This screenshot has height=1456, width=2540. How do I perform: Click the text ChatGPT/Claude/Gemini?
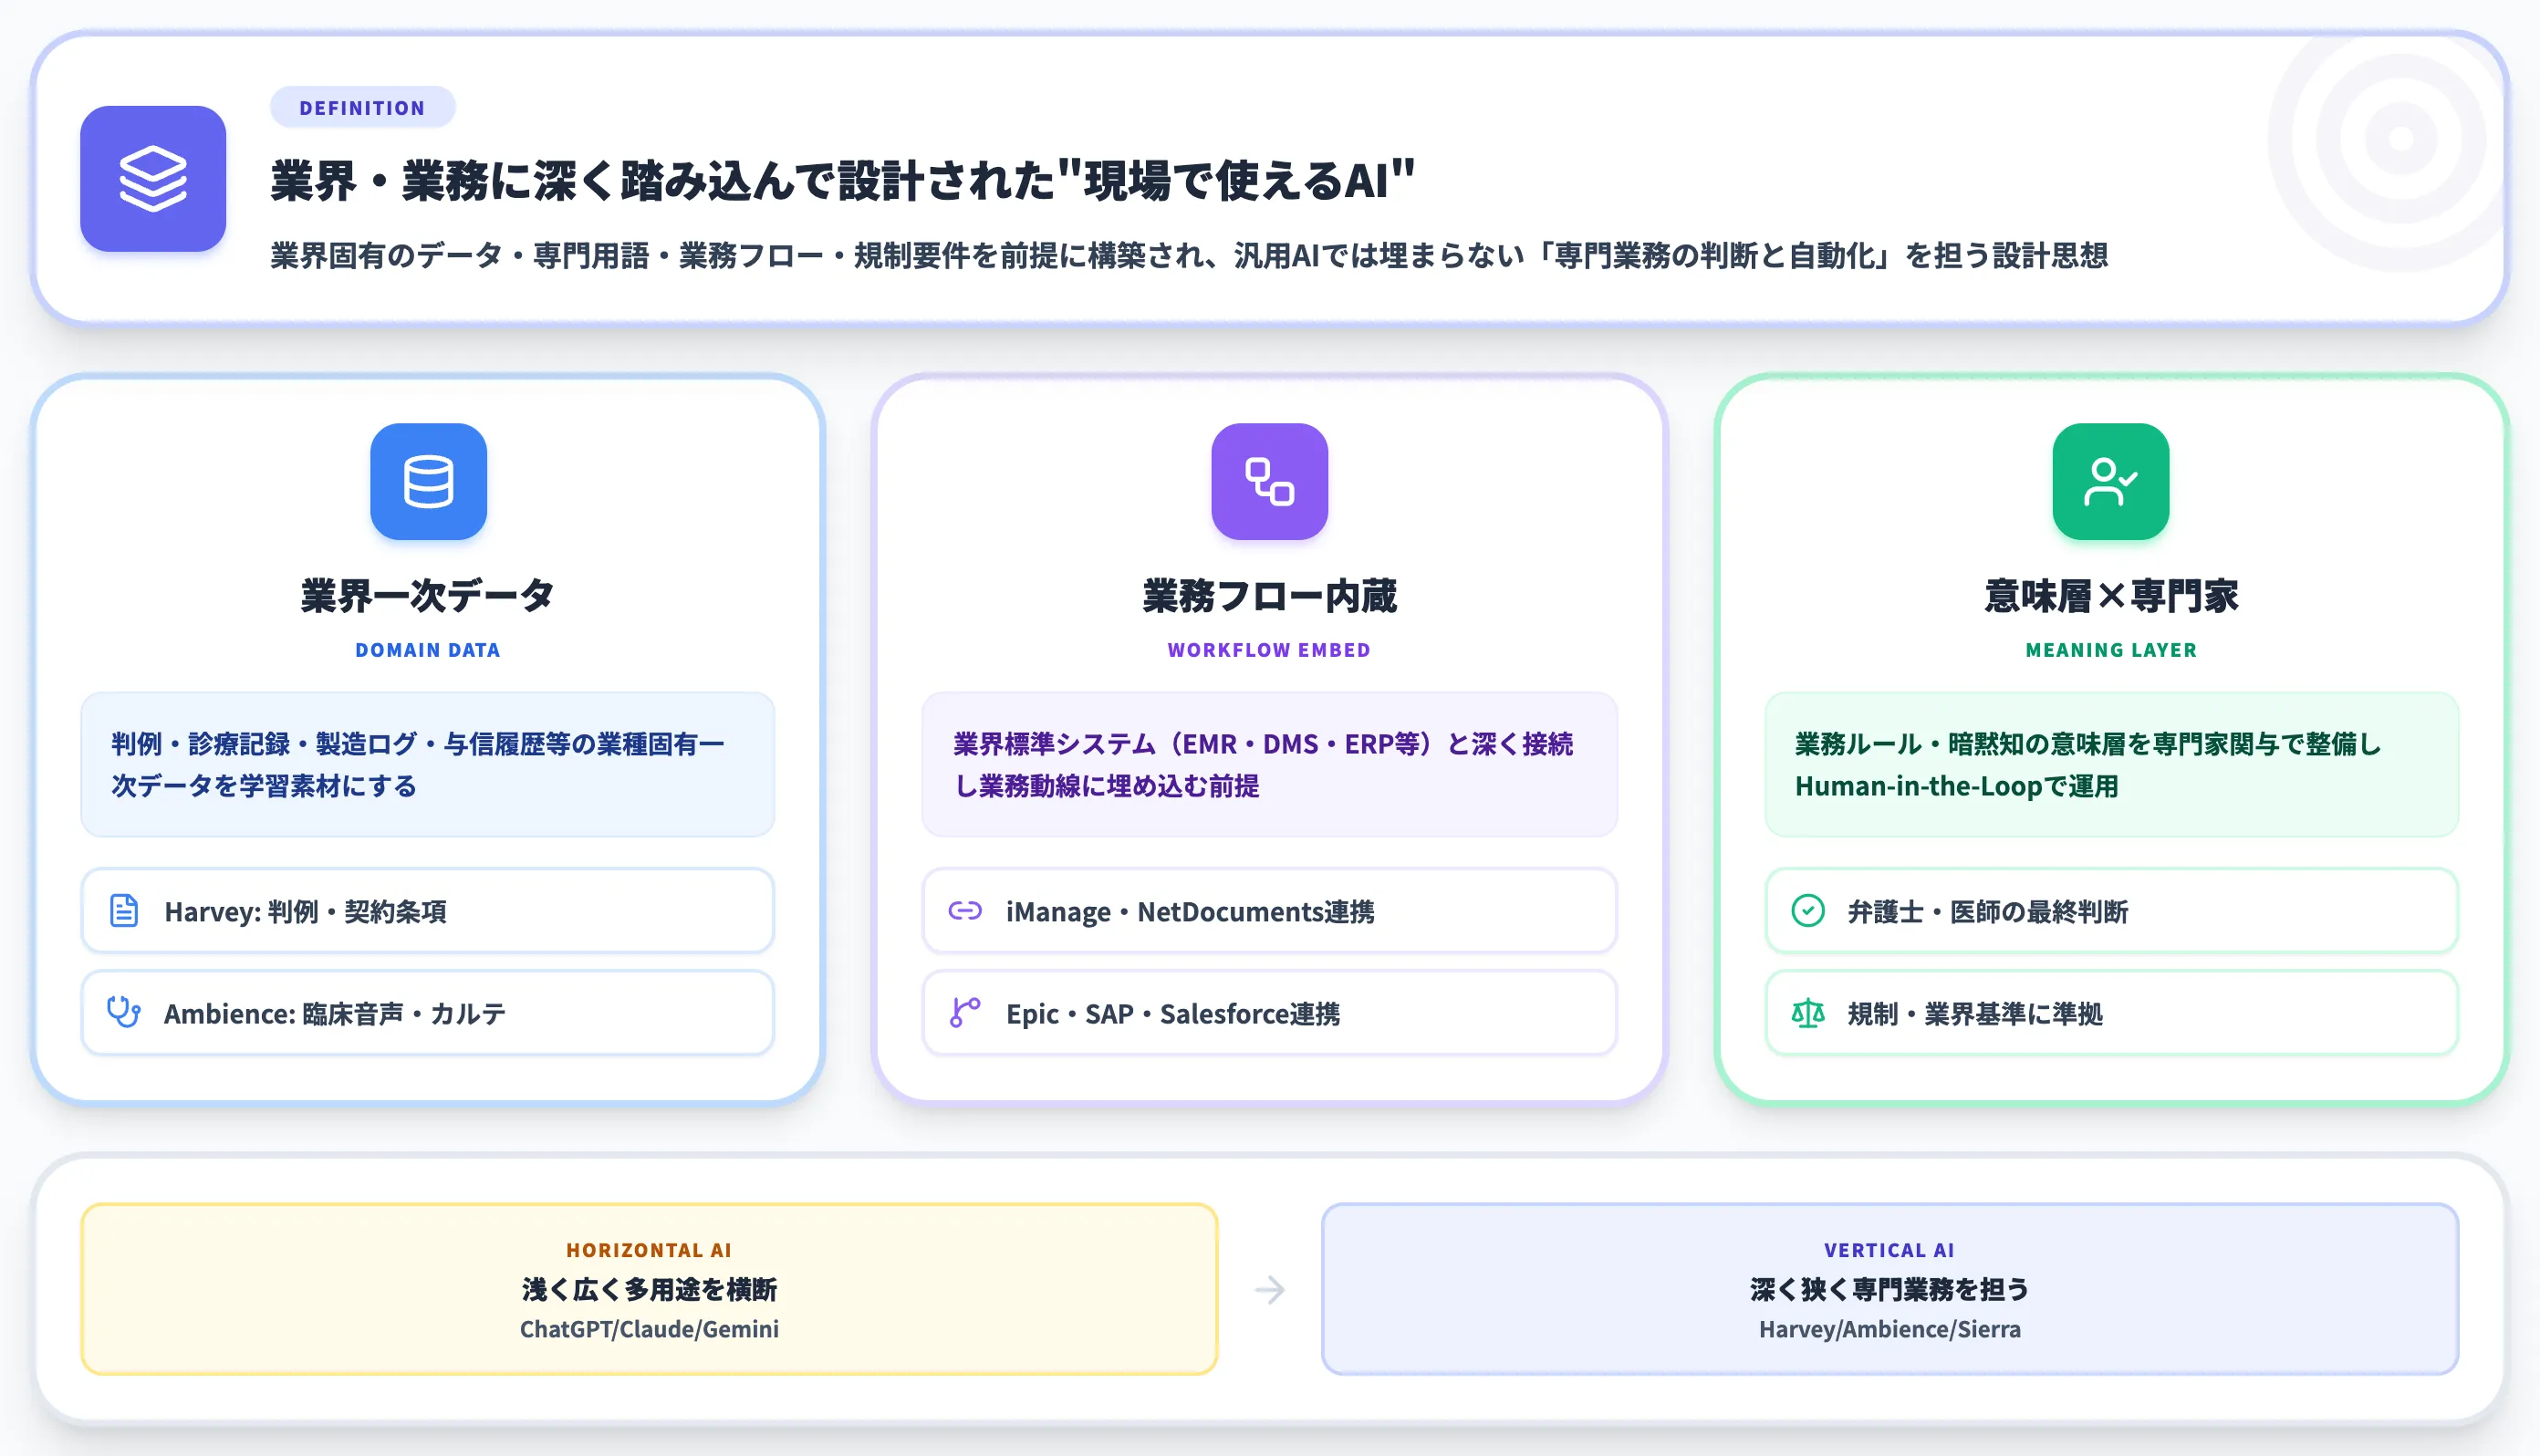click(649, 1329)
